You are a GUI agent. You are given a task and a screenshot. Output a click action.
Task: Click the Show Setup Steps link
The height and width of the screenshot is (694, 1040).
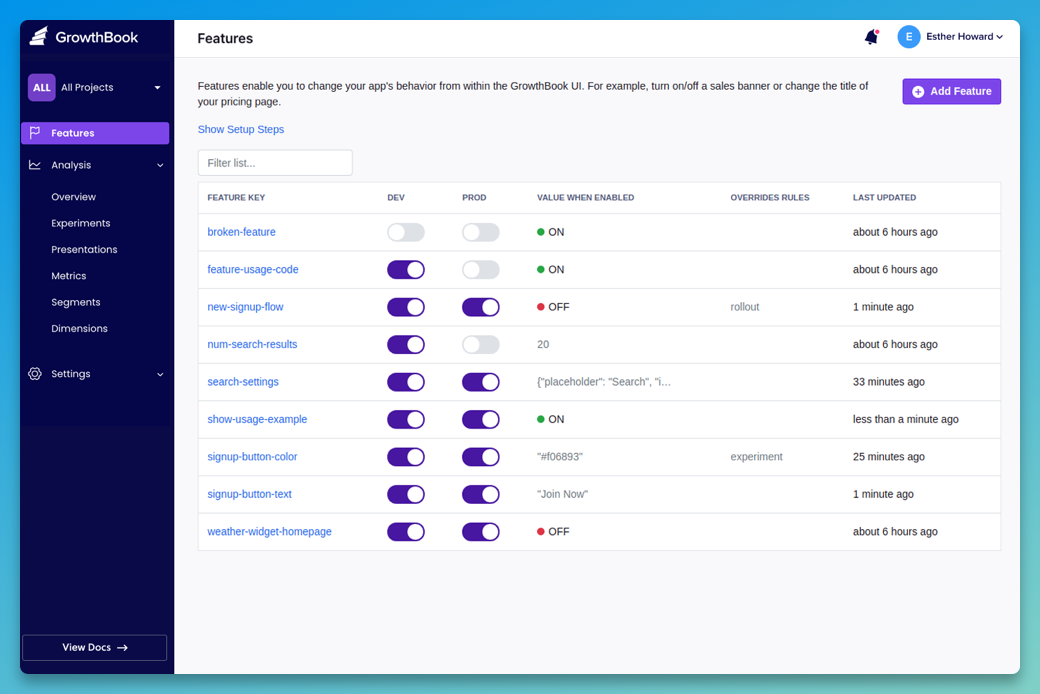(x=240, y=129)
